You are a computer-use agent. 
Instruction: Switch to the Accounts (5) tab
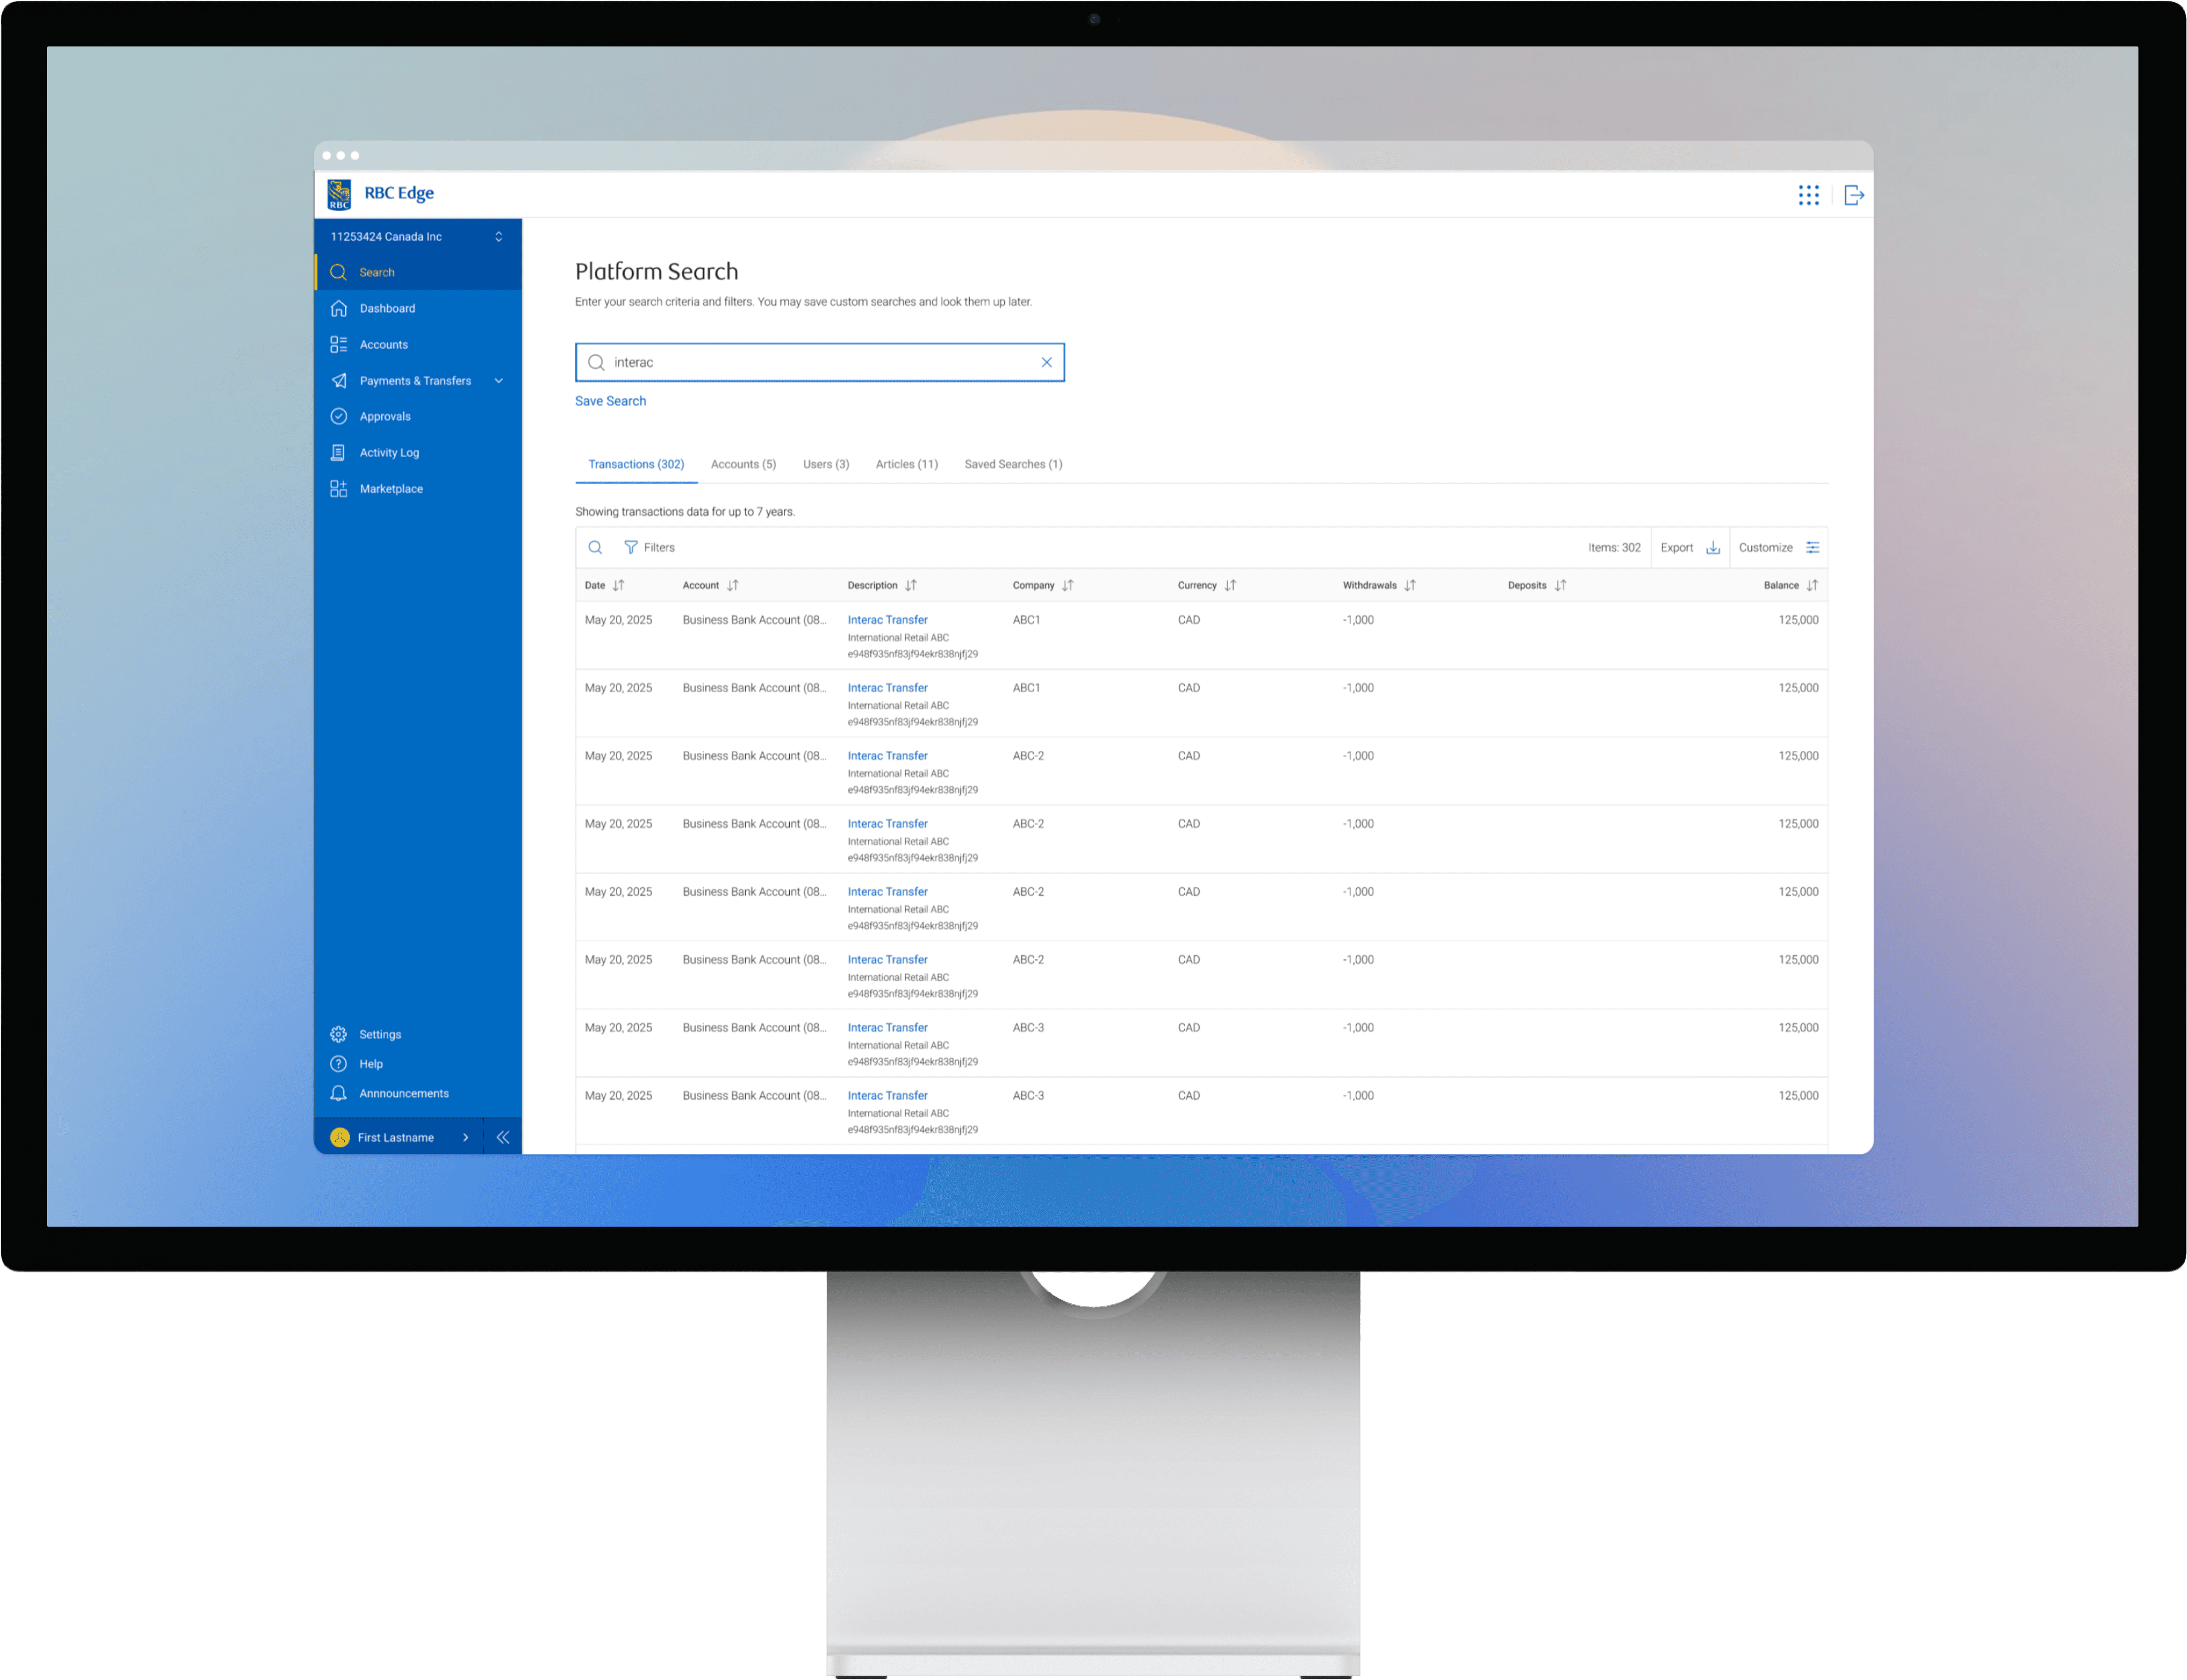743,464
